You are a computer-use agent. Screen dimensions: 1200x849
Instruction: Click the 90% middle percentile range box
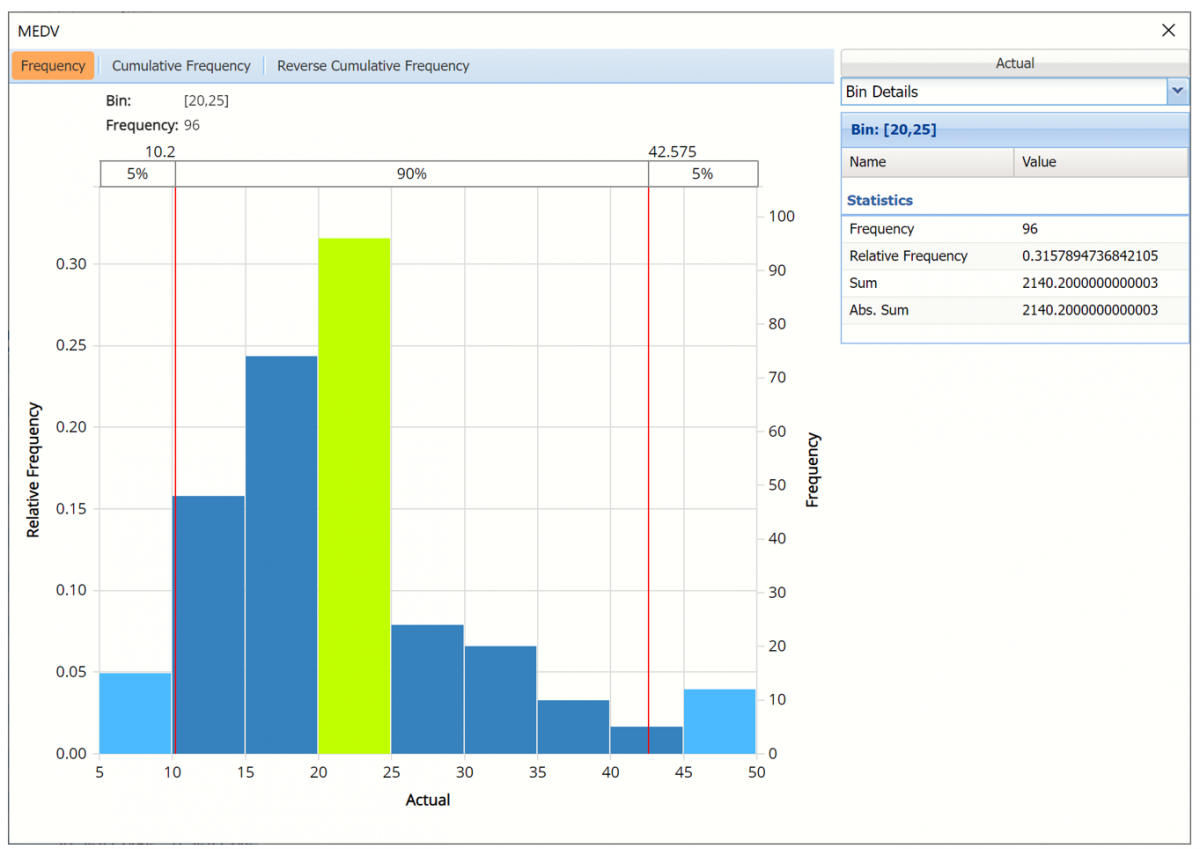pos(411,174)
